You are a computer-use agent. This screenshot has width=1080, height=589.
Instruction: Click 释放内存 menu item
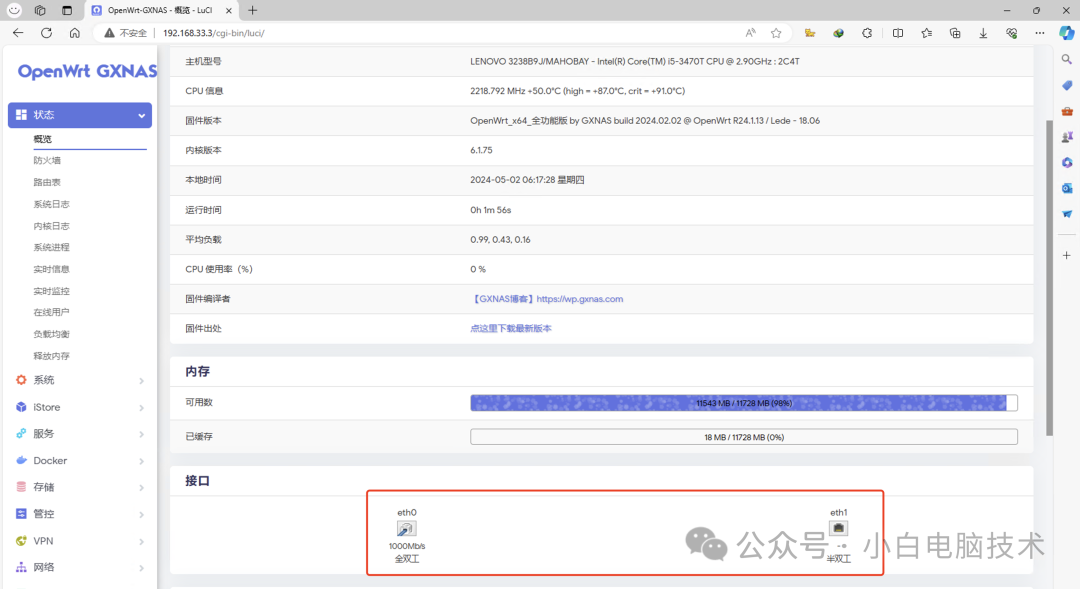click(x=52, y=356)
